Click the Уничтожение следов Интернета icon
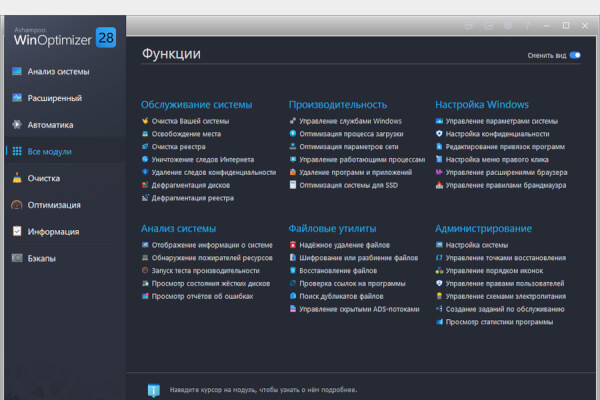This screenshot has height=400, width=600. click(x=145, y=159)
